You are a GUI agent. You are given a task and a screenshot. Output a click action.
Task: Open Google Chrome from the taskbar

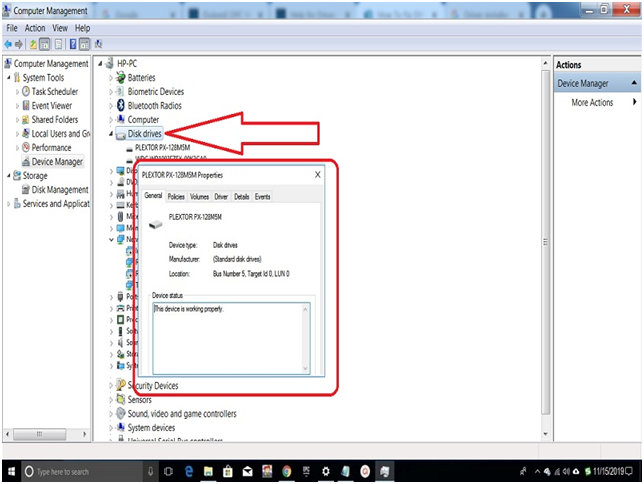coord(287,471)
